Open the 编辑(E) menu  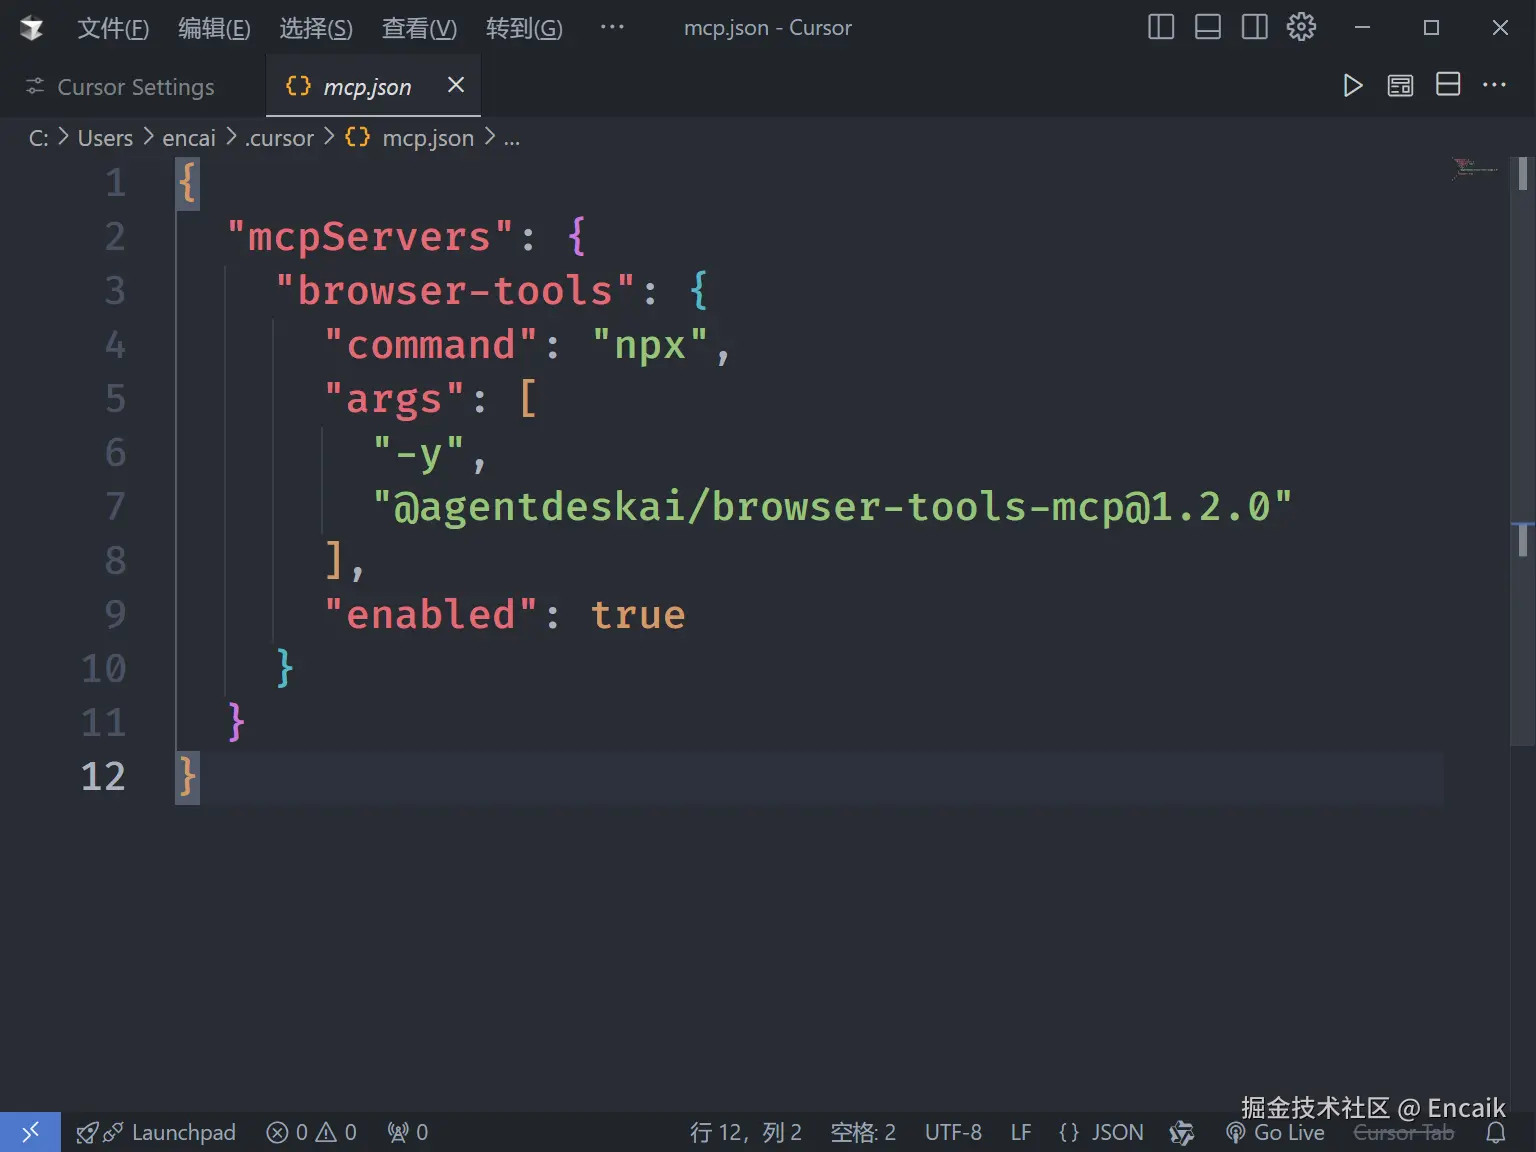[x=214, y=28]
